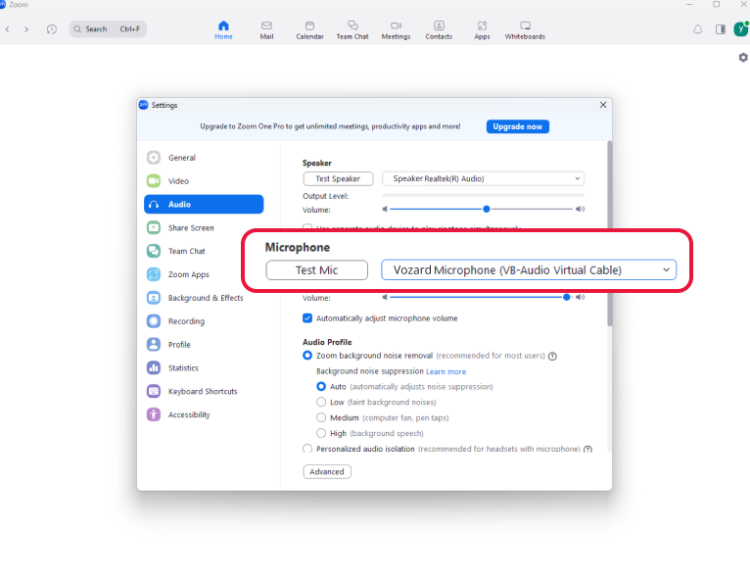Toggle Automatically adjust microphone volume checkbox
750x580 pixels.
307,318
